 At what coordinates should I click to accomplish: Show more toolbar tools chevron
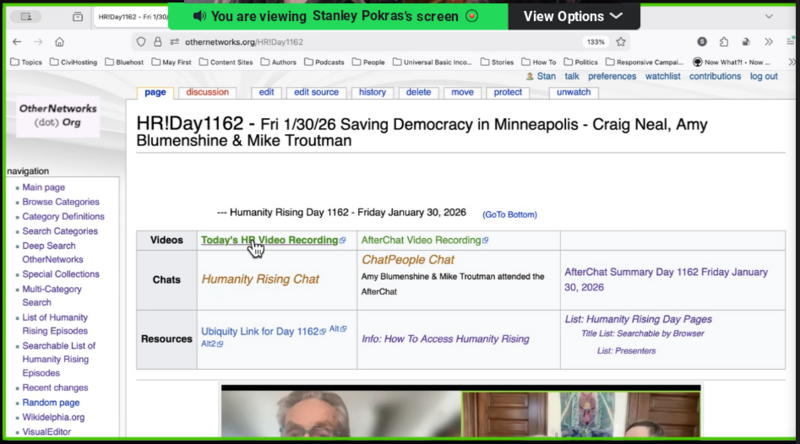click(768, 42)
